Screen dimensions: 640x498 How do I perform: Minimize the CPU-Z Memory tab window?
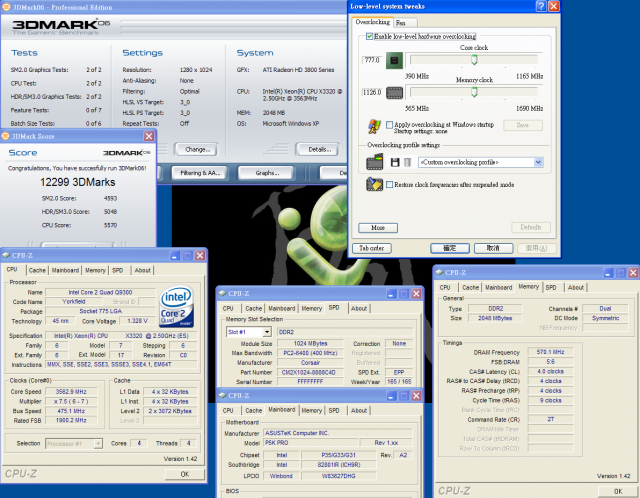[608, 273]
